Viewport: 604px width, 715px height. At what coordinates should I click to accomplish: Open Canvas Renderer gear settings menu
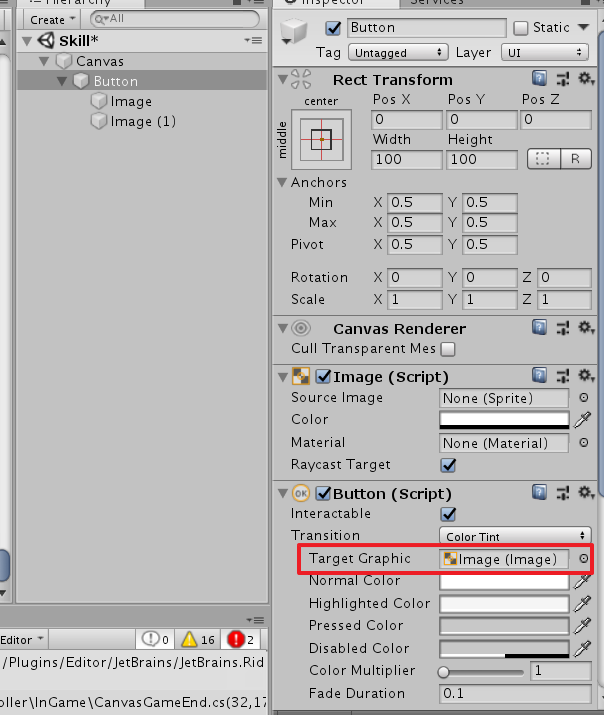coord(586,327)
